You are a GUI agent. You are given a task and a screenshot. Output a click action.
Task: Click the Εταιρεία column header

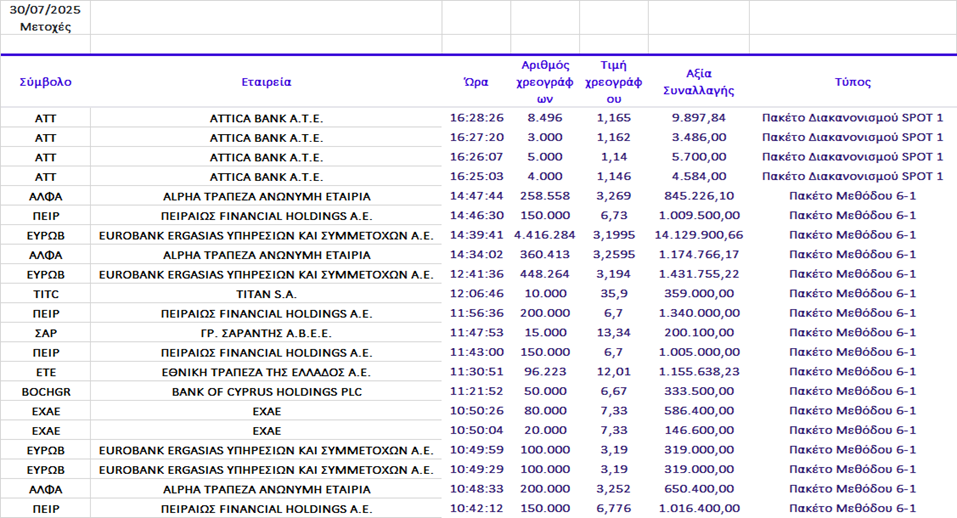point(266,82)
